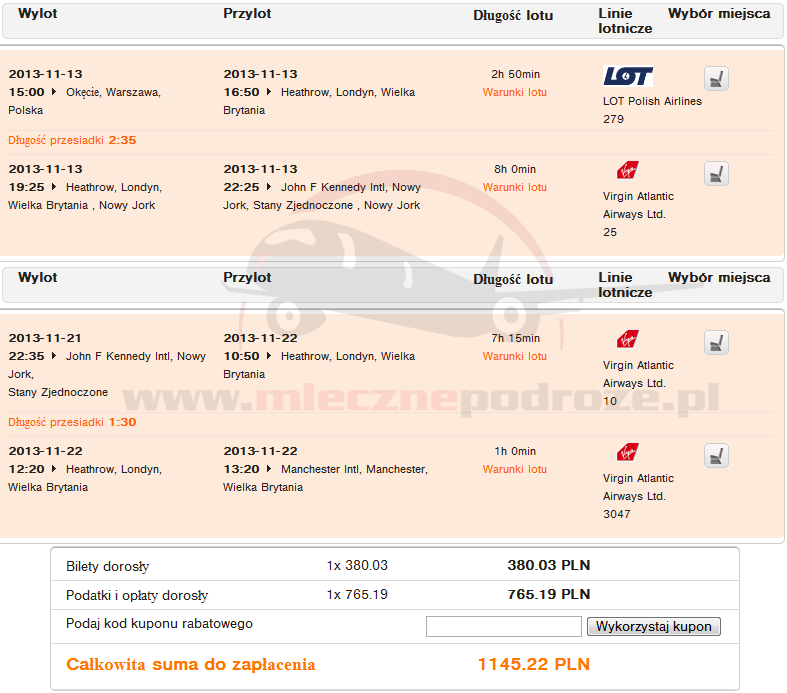Open seat selection for Virgin Atlantic flight 25
Screen dimensions: 787x693
715,174
